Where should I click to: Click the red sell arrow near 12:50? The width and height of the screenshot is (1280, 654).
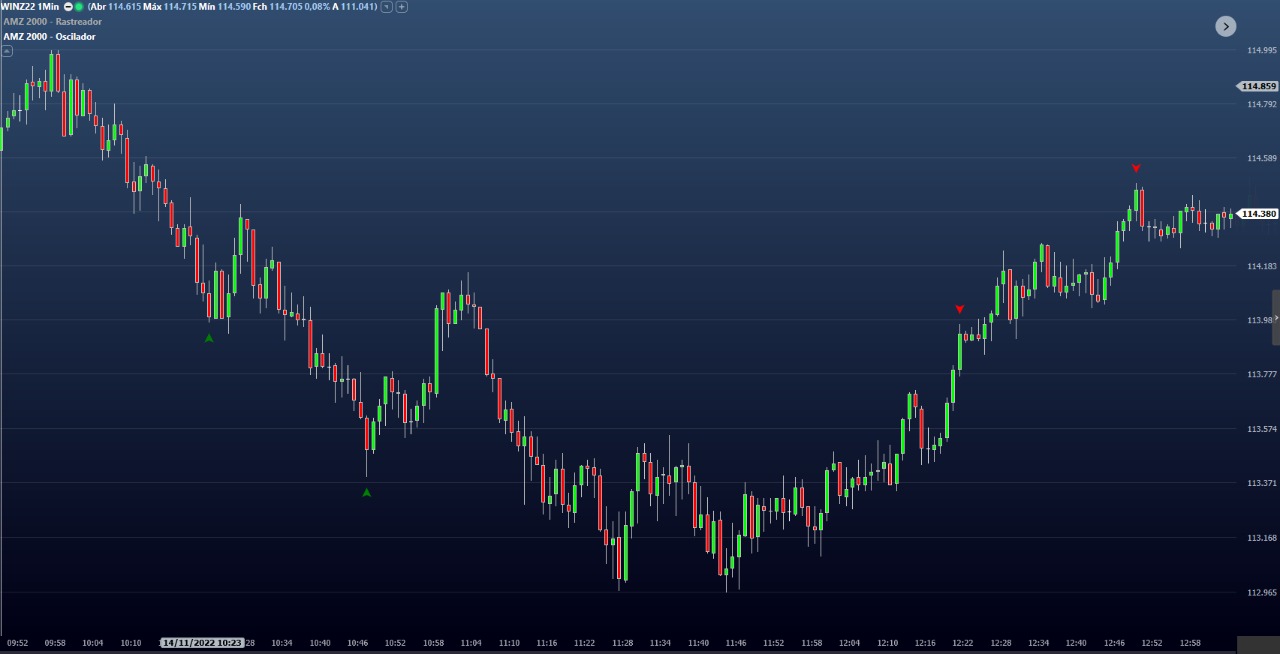pos(1136,168)
